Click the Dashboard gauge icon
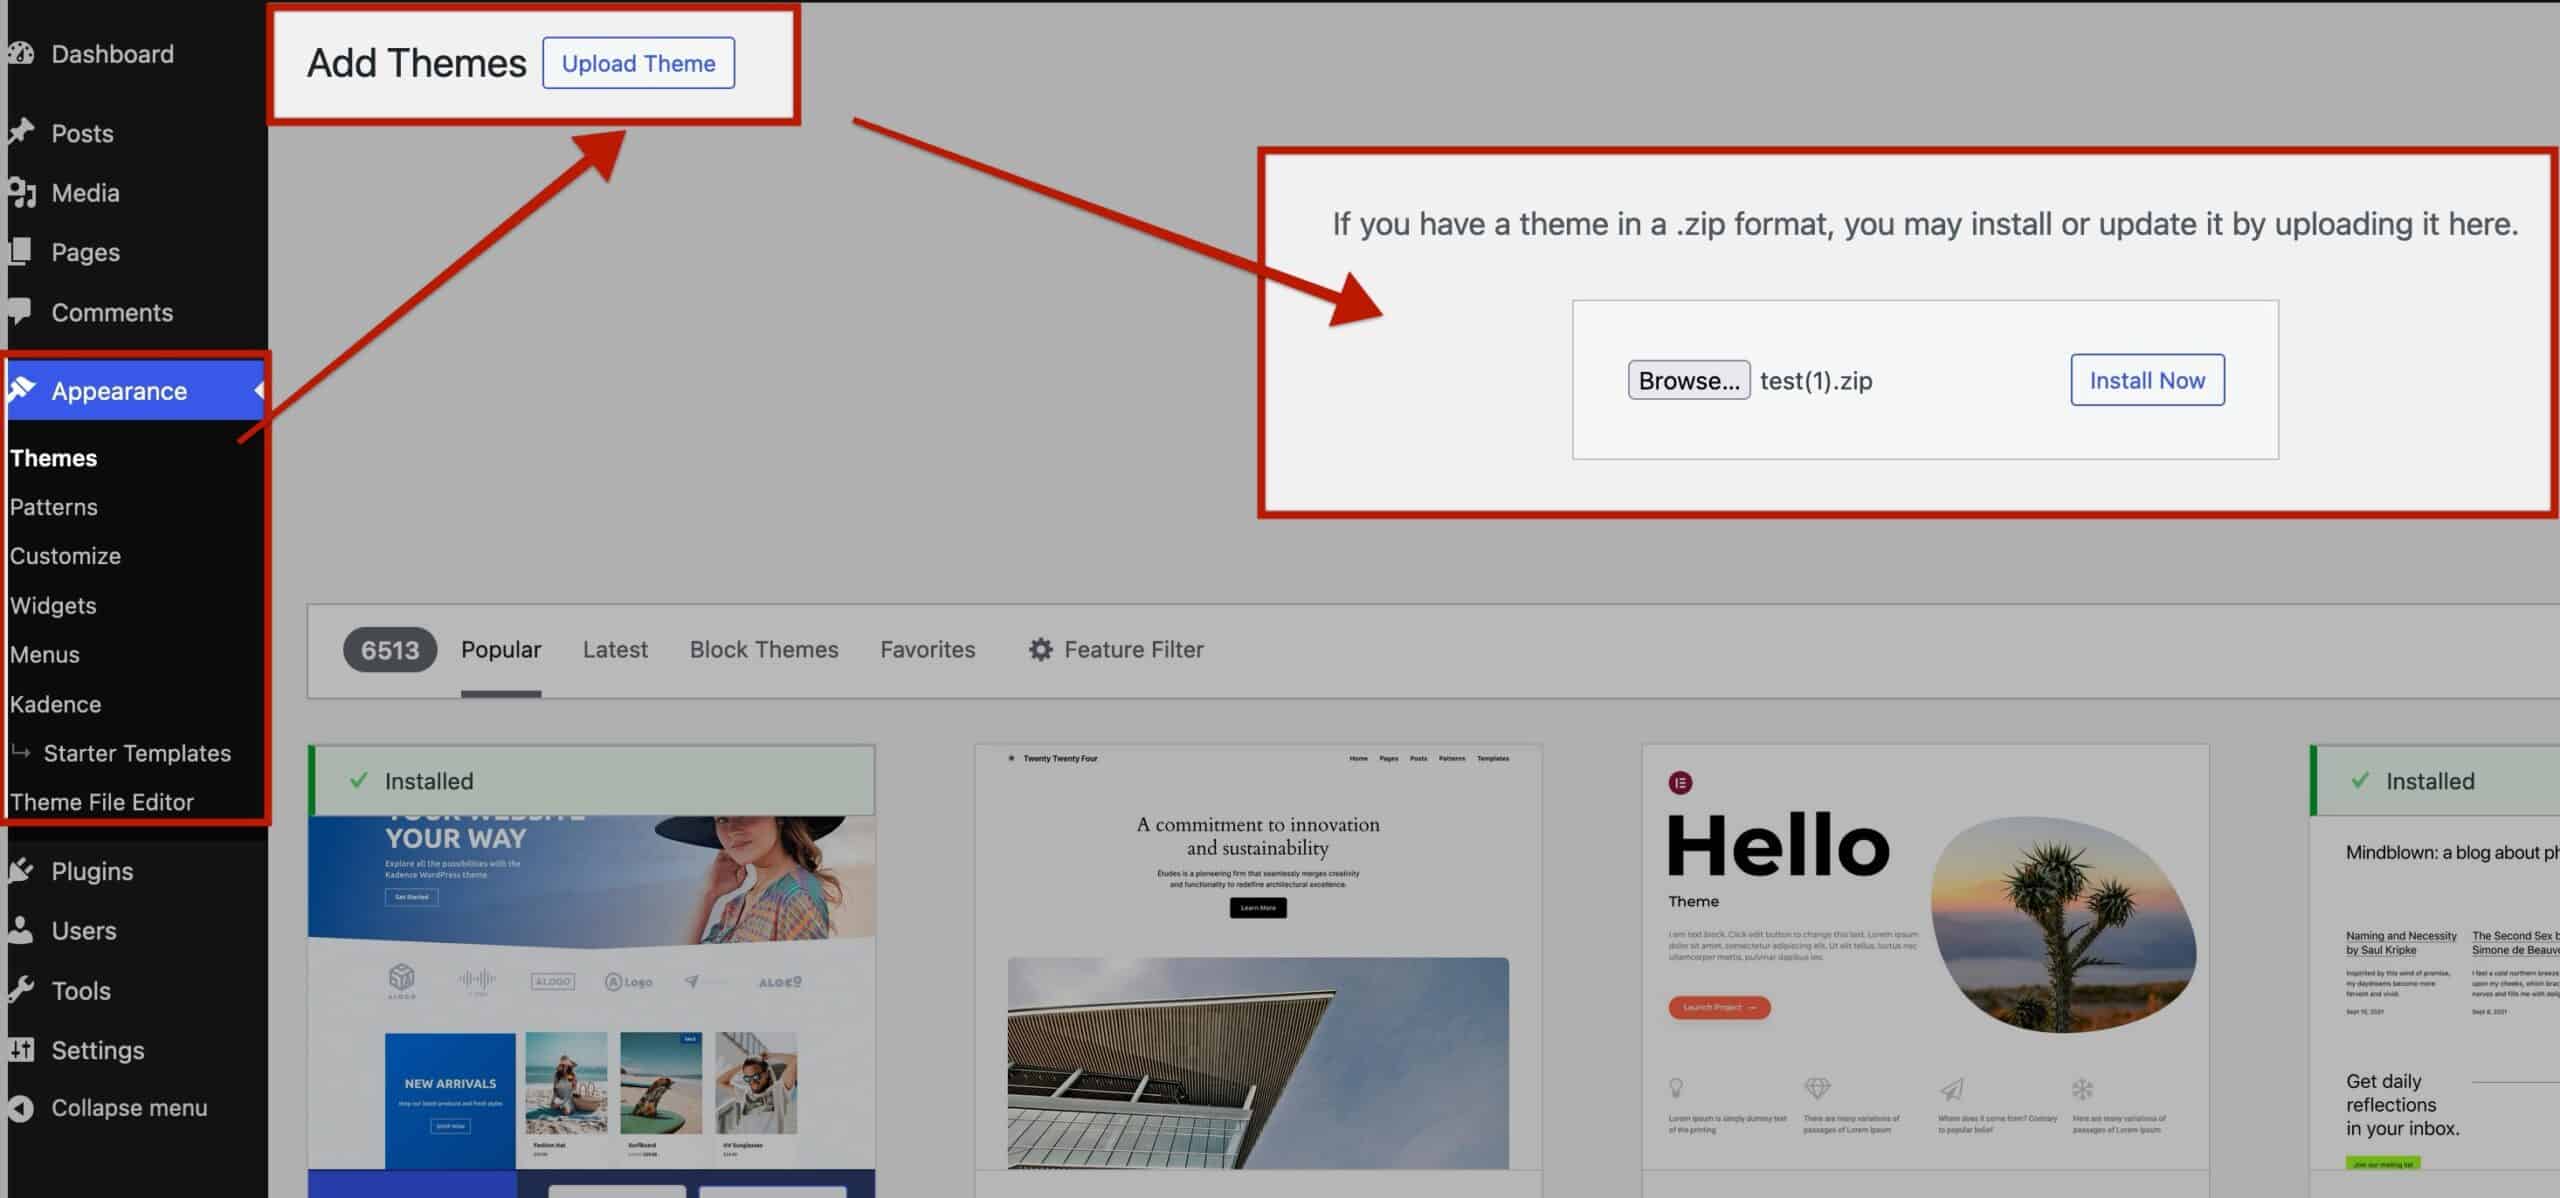The image size is (2560, 1198). (x=21, y=54)
